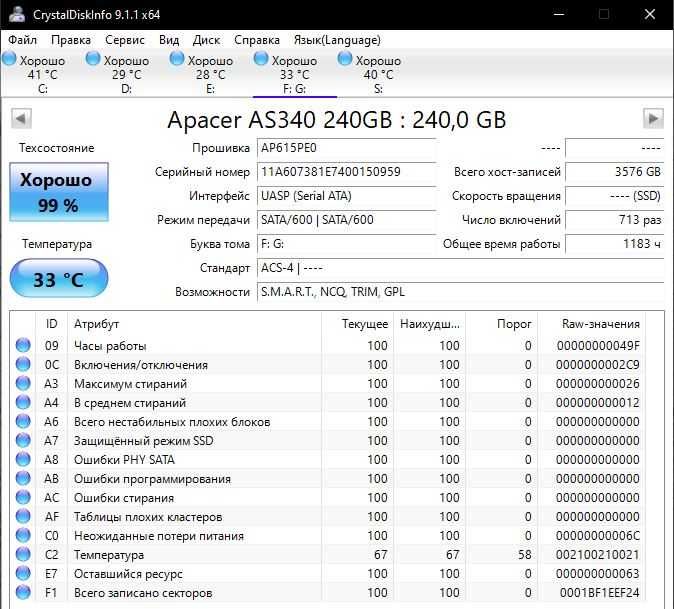Click status icon for A8 Ошибки PHY SATA
This screenshot has width=674, height=609.
[23, 459]
